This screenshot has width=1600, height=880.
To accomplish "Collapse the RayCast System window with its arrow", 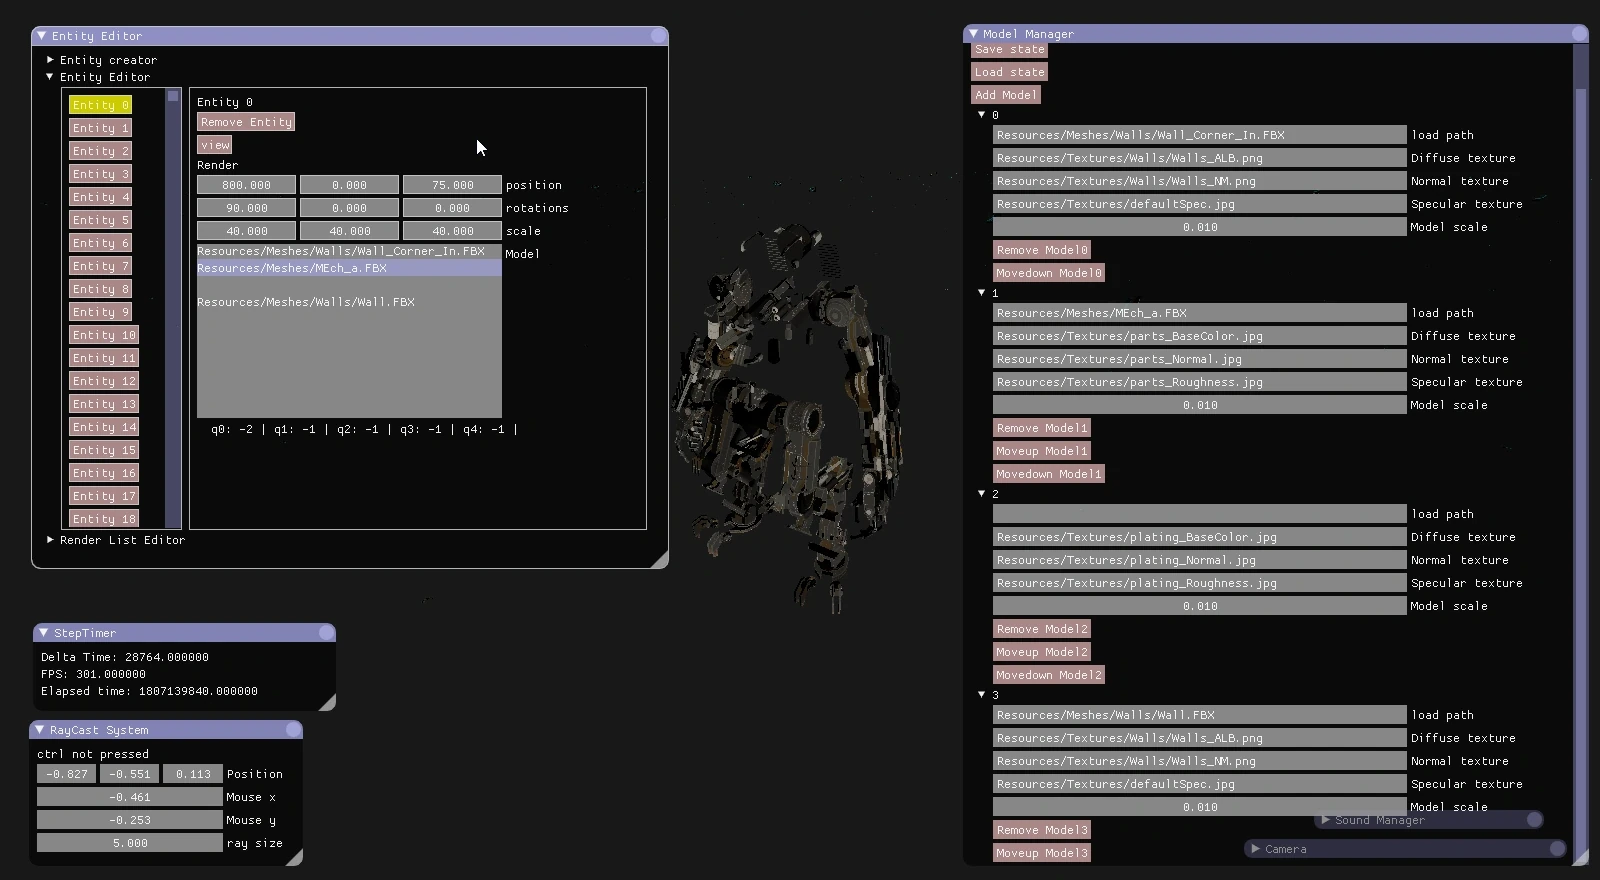I will 40,730.
